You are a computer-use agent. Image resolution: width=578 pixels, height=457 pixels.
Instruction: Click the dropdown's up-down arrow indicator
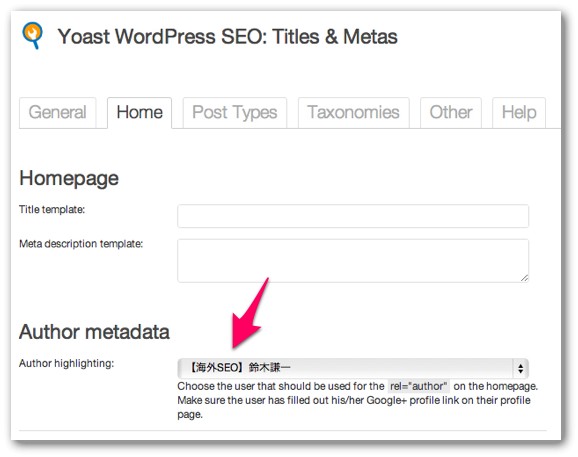(520, 368)
